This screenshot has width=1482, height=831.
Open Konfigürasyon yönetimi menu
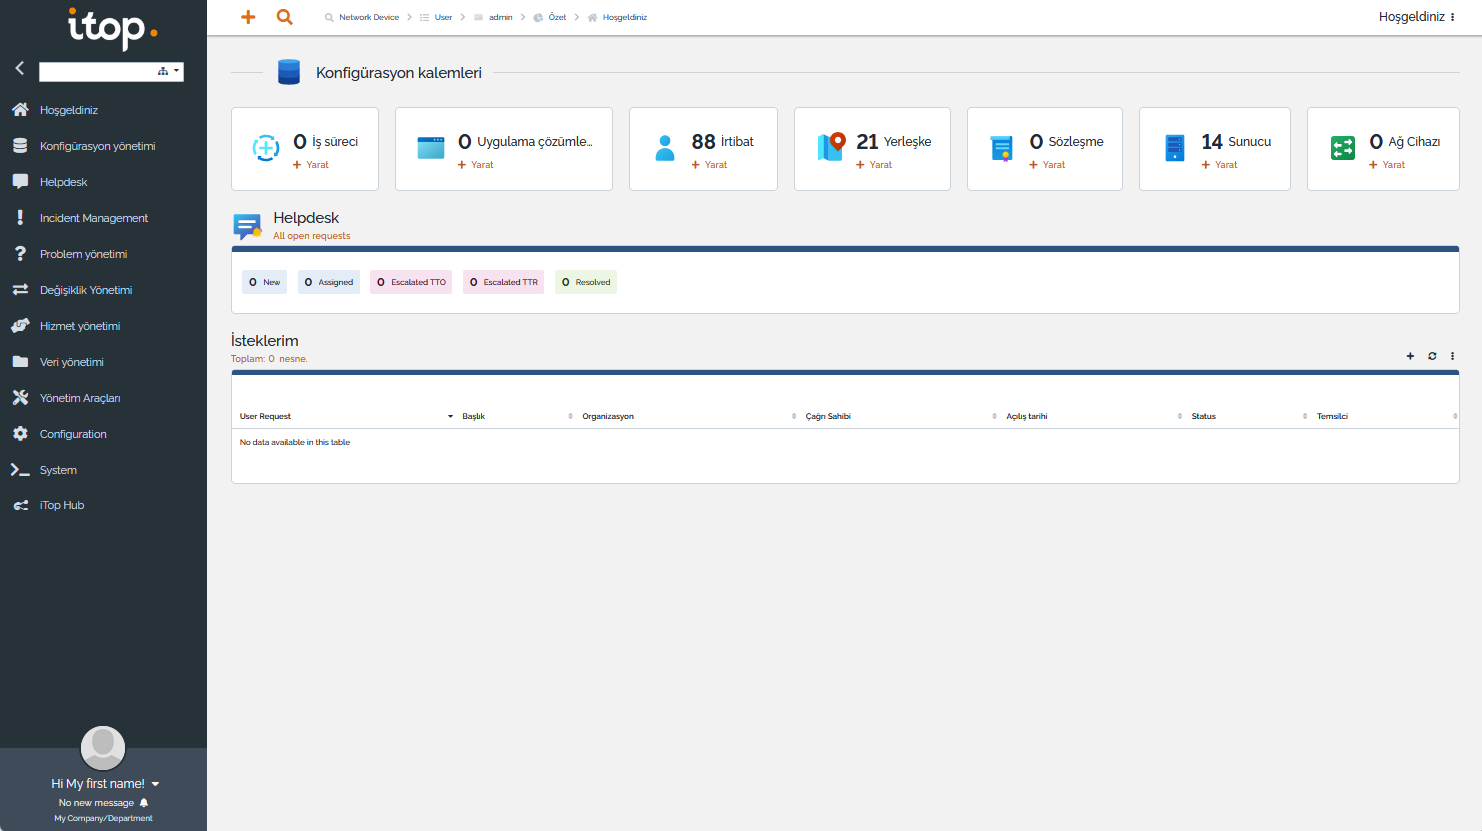97,146
